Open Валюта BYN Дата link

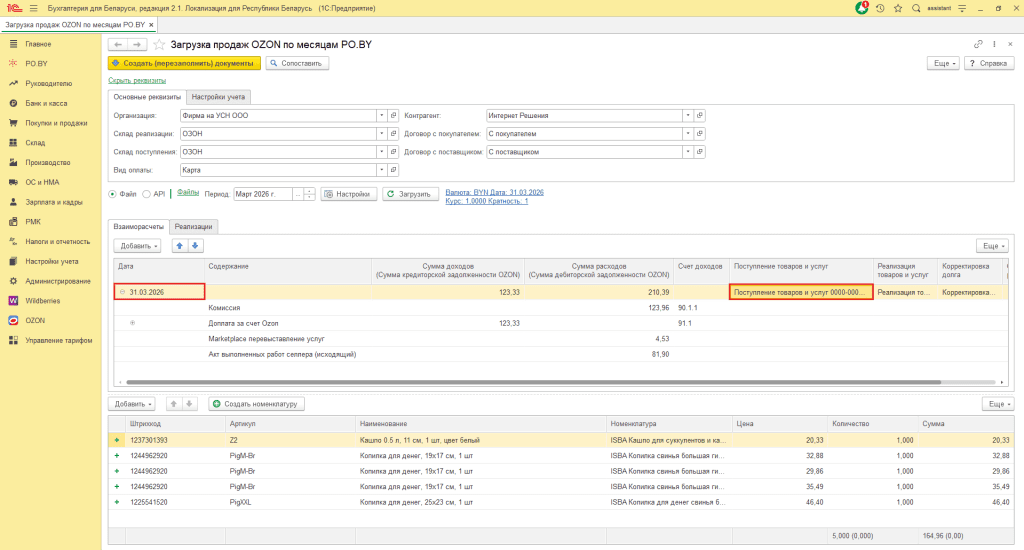494,192
